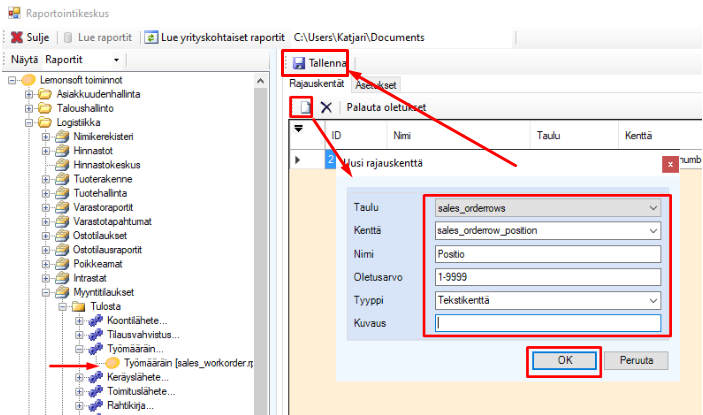Open the Kenttä dropdown list
This screenshot has width=703, height=415.
point(653,231)
